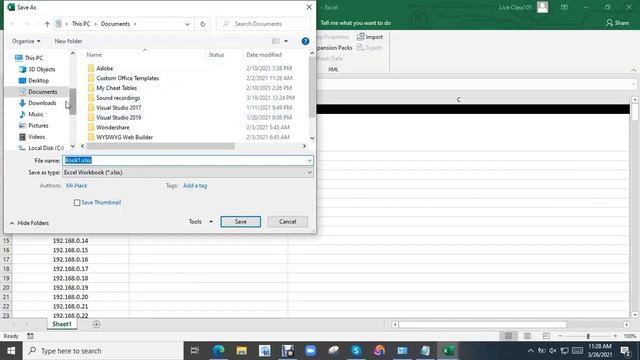Select the Visual Studio 2019 folder

point(118,118)
